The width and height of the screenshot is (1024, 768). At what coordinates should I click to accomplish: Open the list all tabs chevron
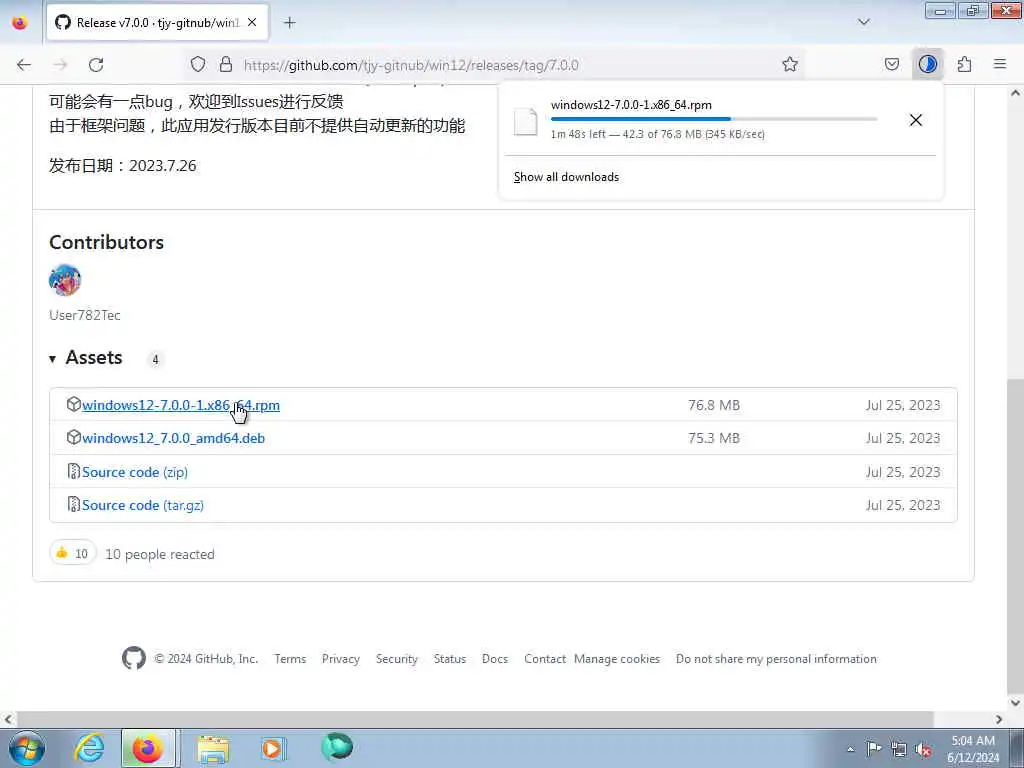coord(864,22)
